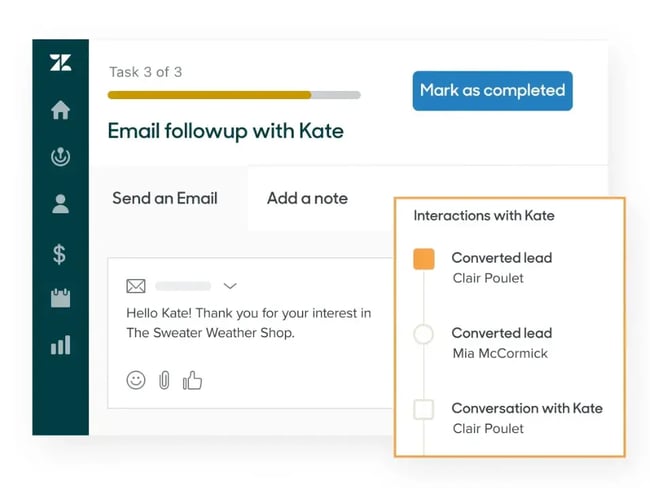Screen dimensions: 650x488
Task: Open the Reports bar chart icon
Action: point(61,345)
